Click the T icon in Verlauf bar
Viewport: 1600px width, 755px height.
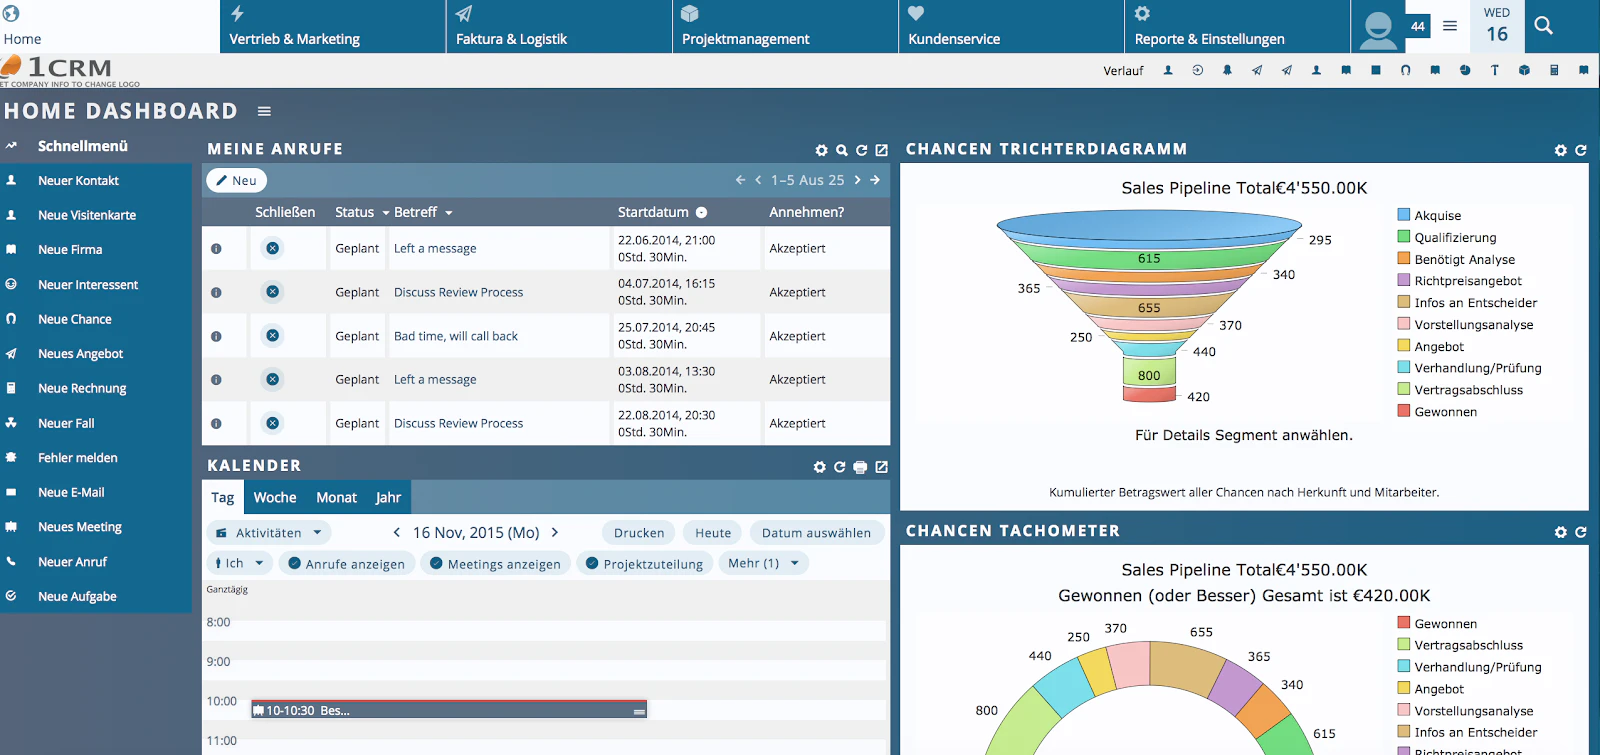(1495, 70)
